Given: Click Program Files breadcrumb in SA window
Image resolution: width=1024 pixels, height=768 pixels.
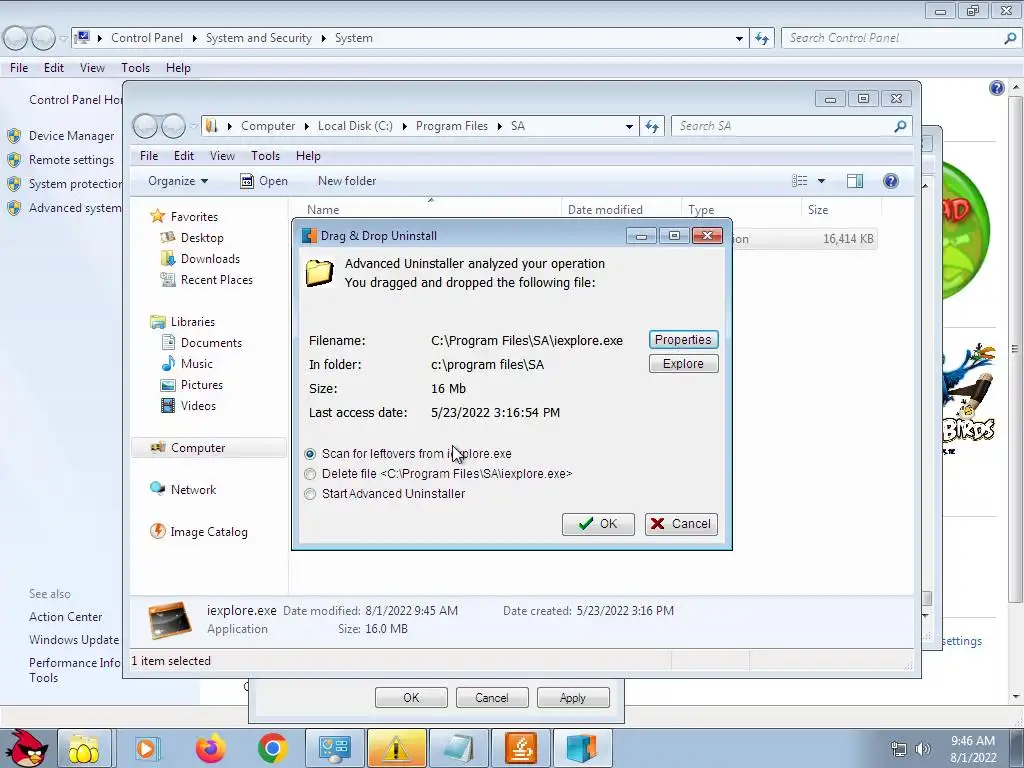Looking at the screenshot, I should tap(452, 126).
